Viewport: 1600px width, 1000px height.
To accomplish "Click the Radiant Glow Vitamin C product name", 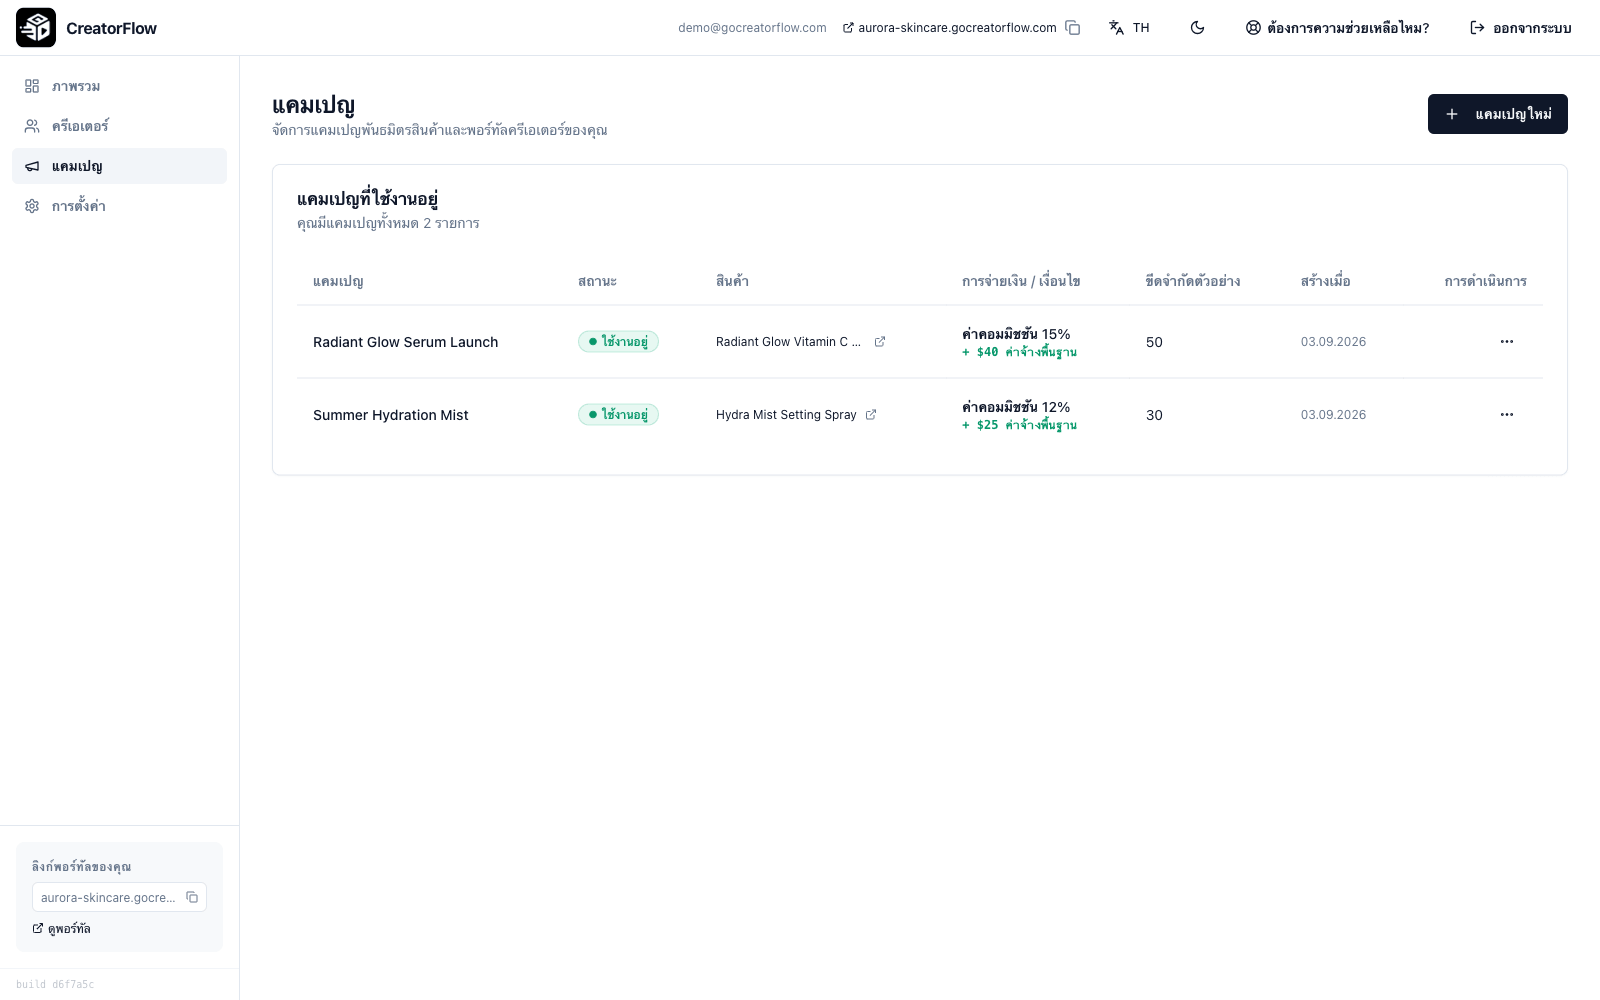I will pos(788,342).
